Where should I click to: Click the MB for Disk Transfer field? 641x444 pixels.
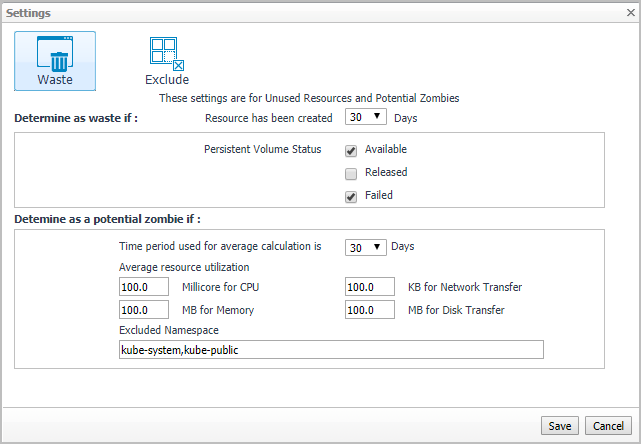point(370,309)
